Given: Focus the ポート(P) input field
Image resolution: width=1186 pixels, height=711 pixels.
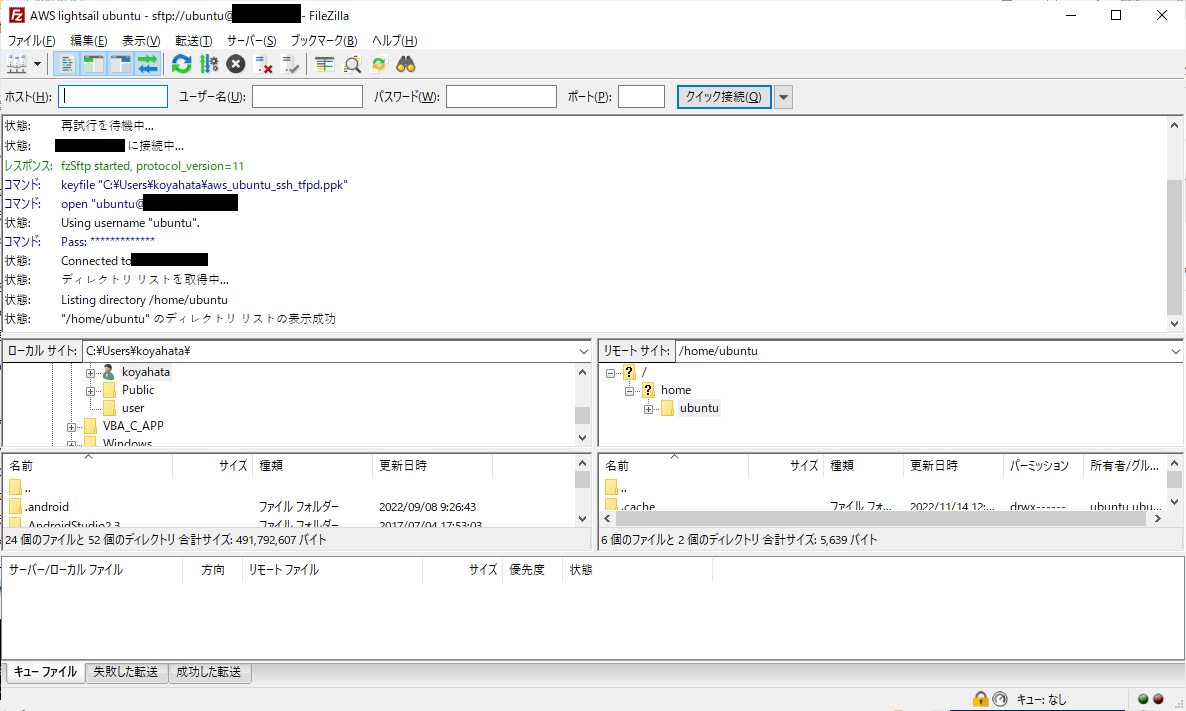Looking at the screenshot, I should [x=641, y=97].
